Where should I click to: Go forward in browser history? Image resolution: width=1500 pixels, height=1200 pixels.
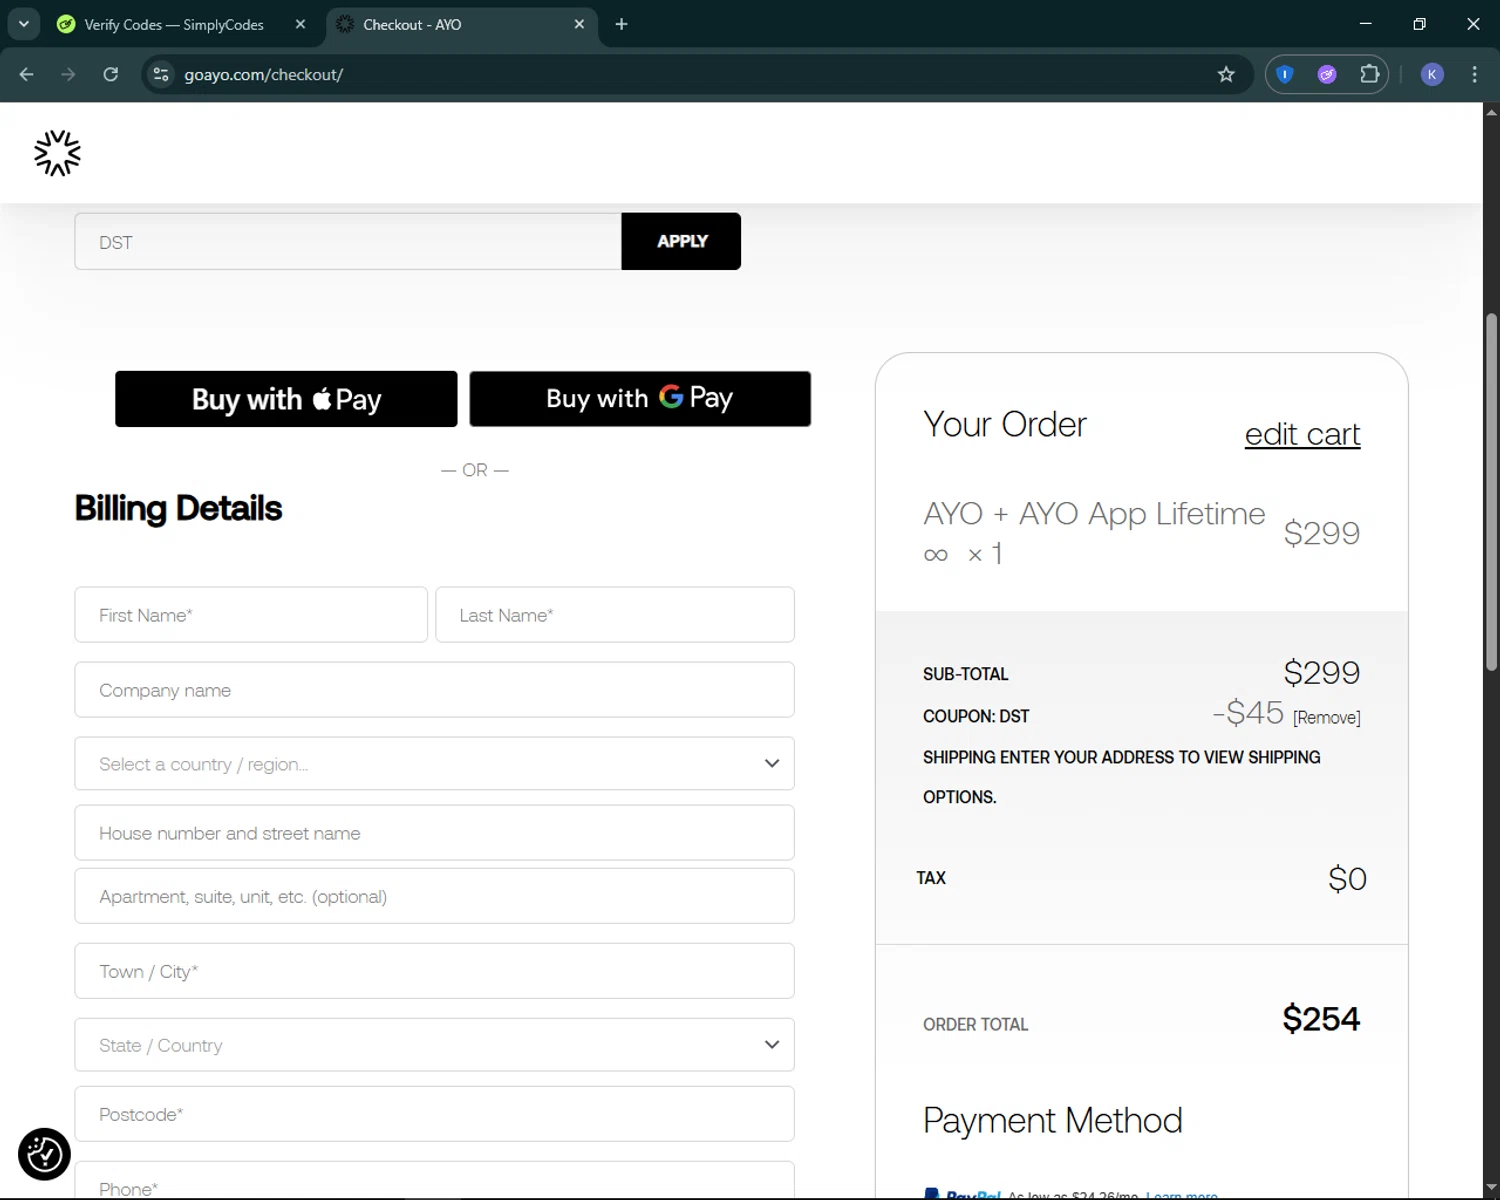pos(68,74)
